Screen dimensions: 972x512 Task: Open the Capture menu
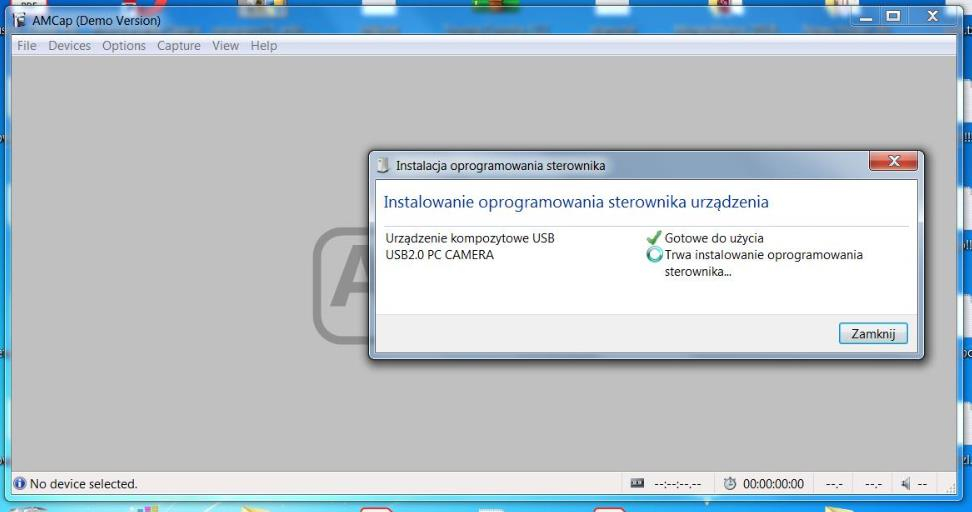pyautogui.click(x=179, y=46)
